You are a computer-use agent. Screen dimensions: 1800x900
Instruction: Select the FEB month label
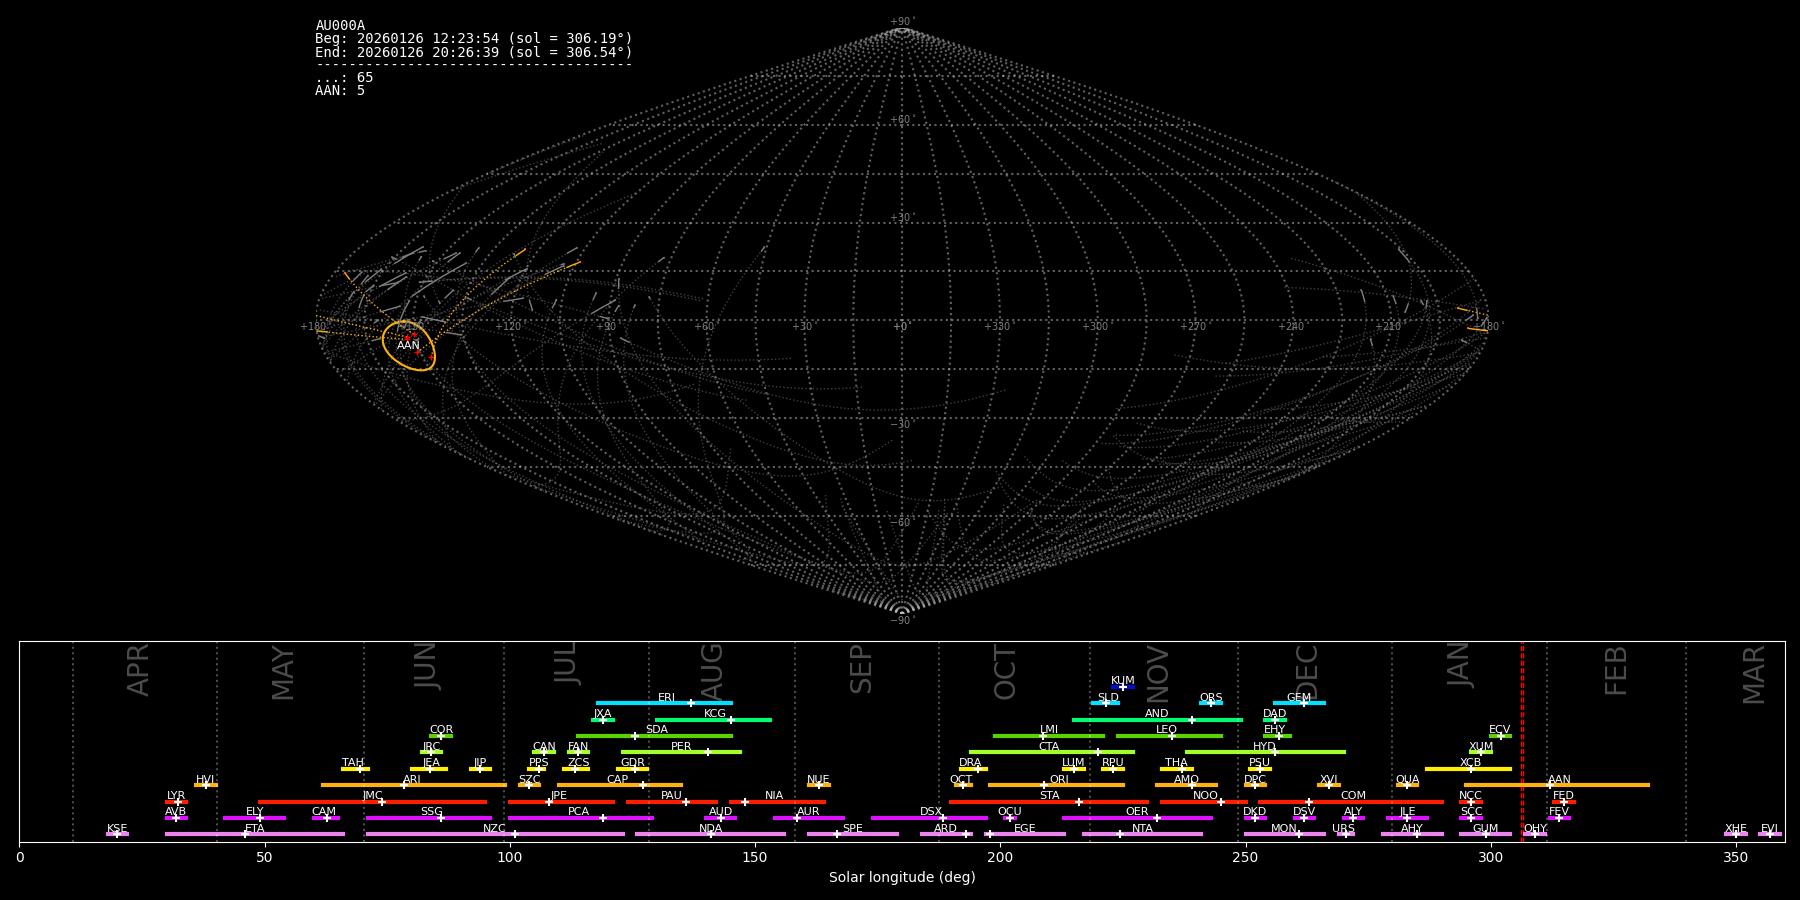click(x=1616, y=670)
